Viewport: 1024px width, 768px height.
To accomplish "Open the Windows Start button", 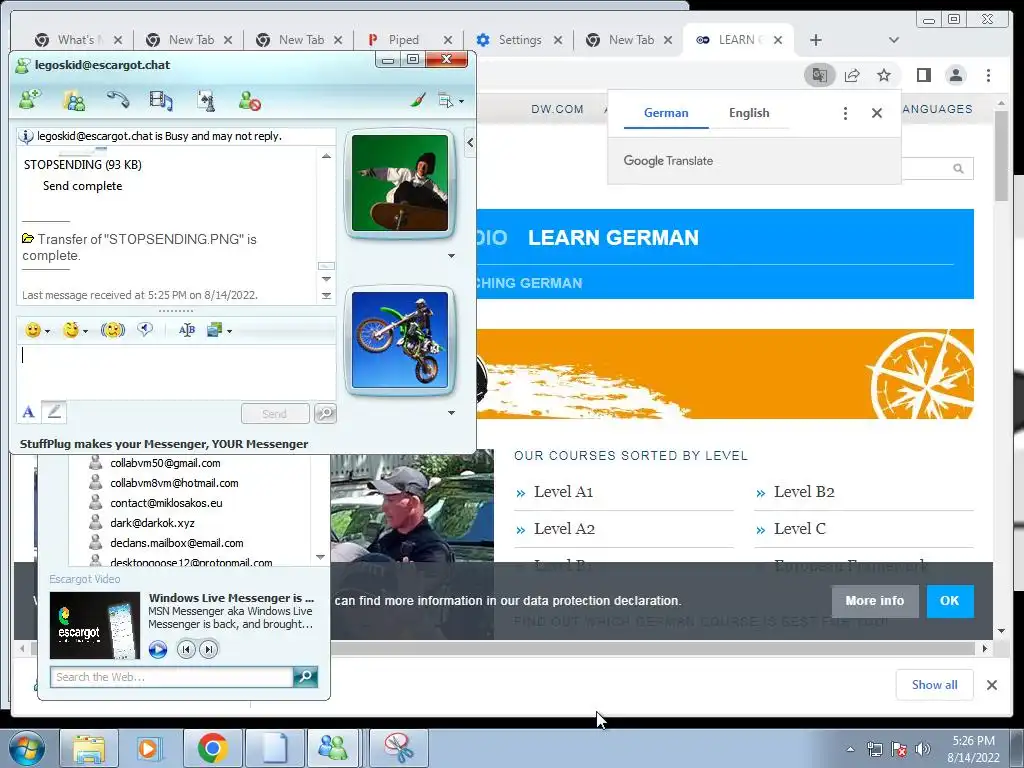I will click(26, 748).
